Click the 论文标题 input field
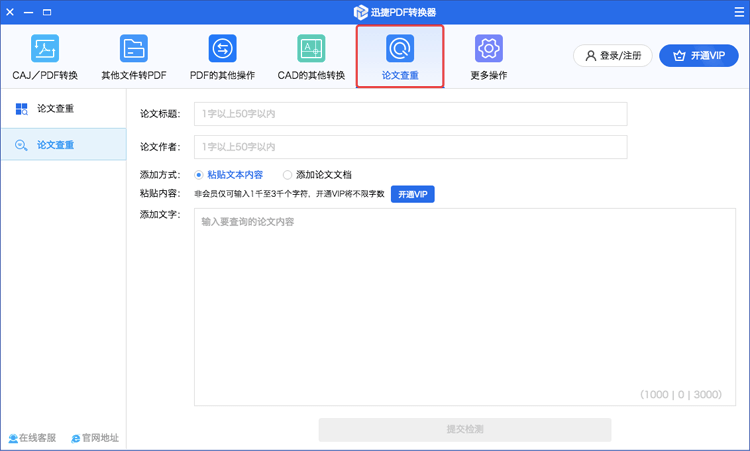The height and width of the screenshot is (451, 750). click(410, 114)
